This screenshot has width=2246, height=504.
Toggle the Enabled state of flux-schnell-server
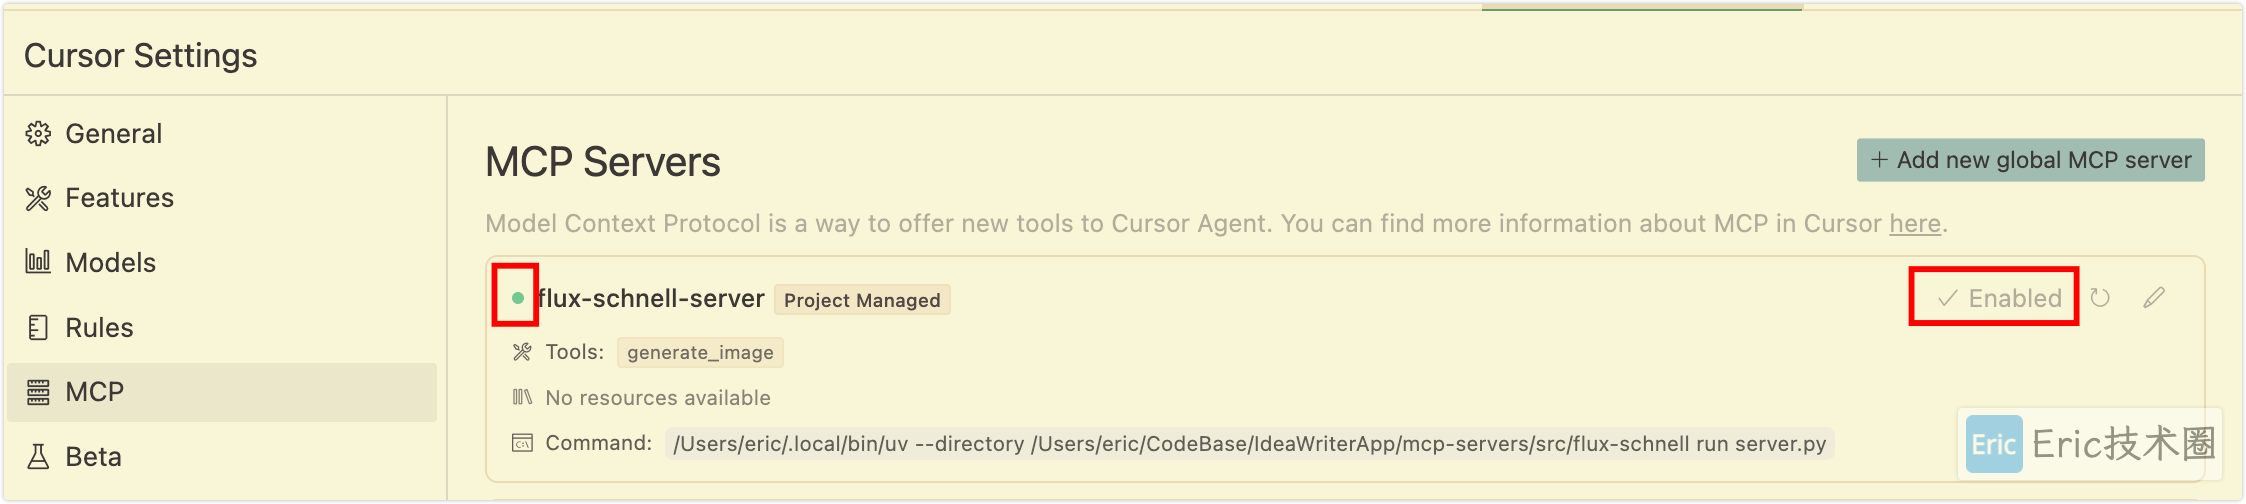[x=1999, y=298]
